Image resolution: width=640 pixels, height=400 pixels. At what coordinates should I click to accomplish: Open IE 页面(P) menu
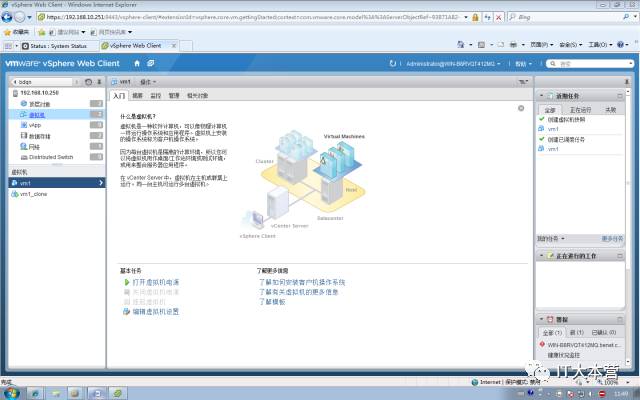pyautogui.click(x=542, y=44)
